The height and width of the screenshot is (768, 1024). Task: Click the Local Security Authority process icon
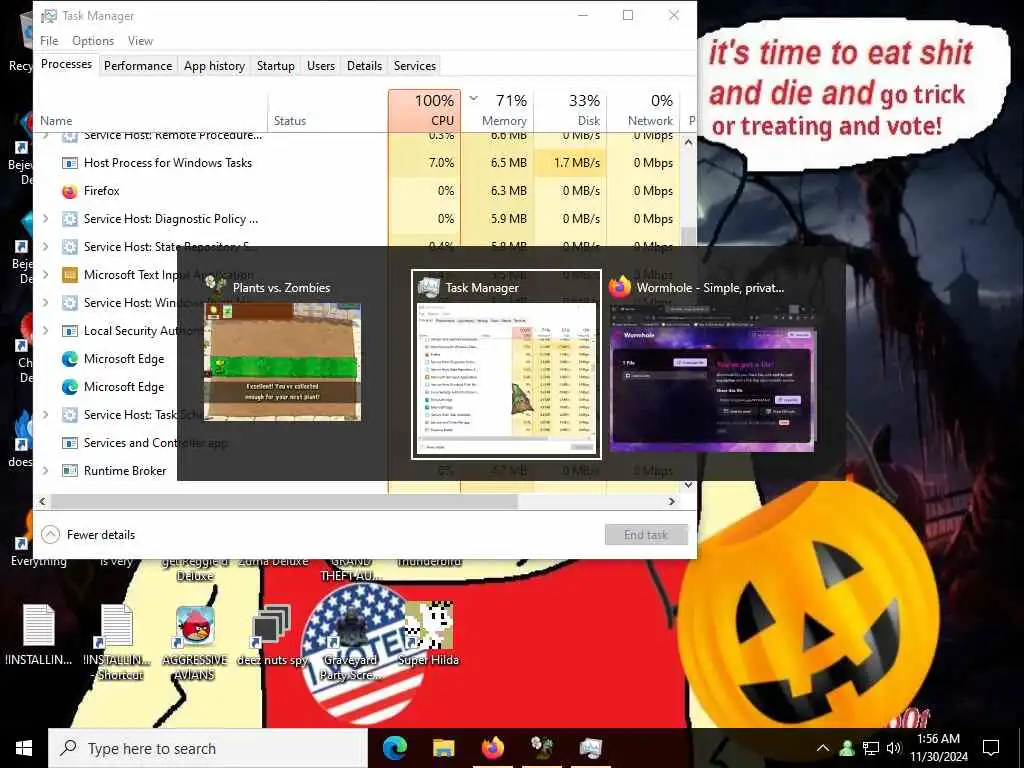[69, 331]
